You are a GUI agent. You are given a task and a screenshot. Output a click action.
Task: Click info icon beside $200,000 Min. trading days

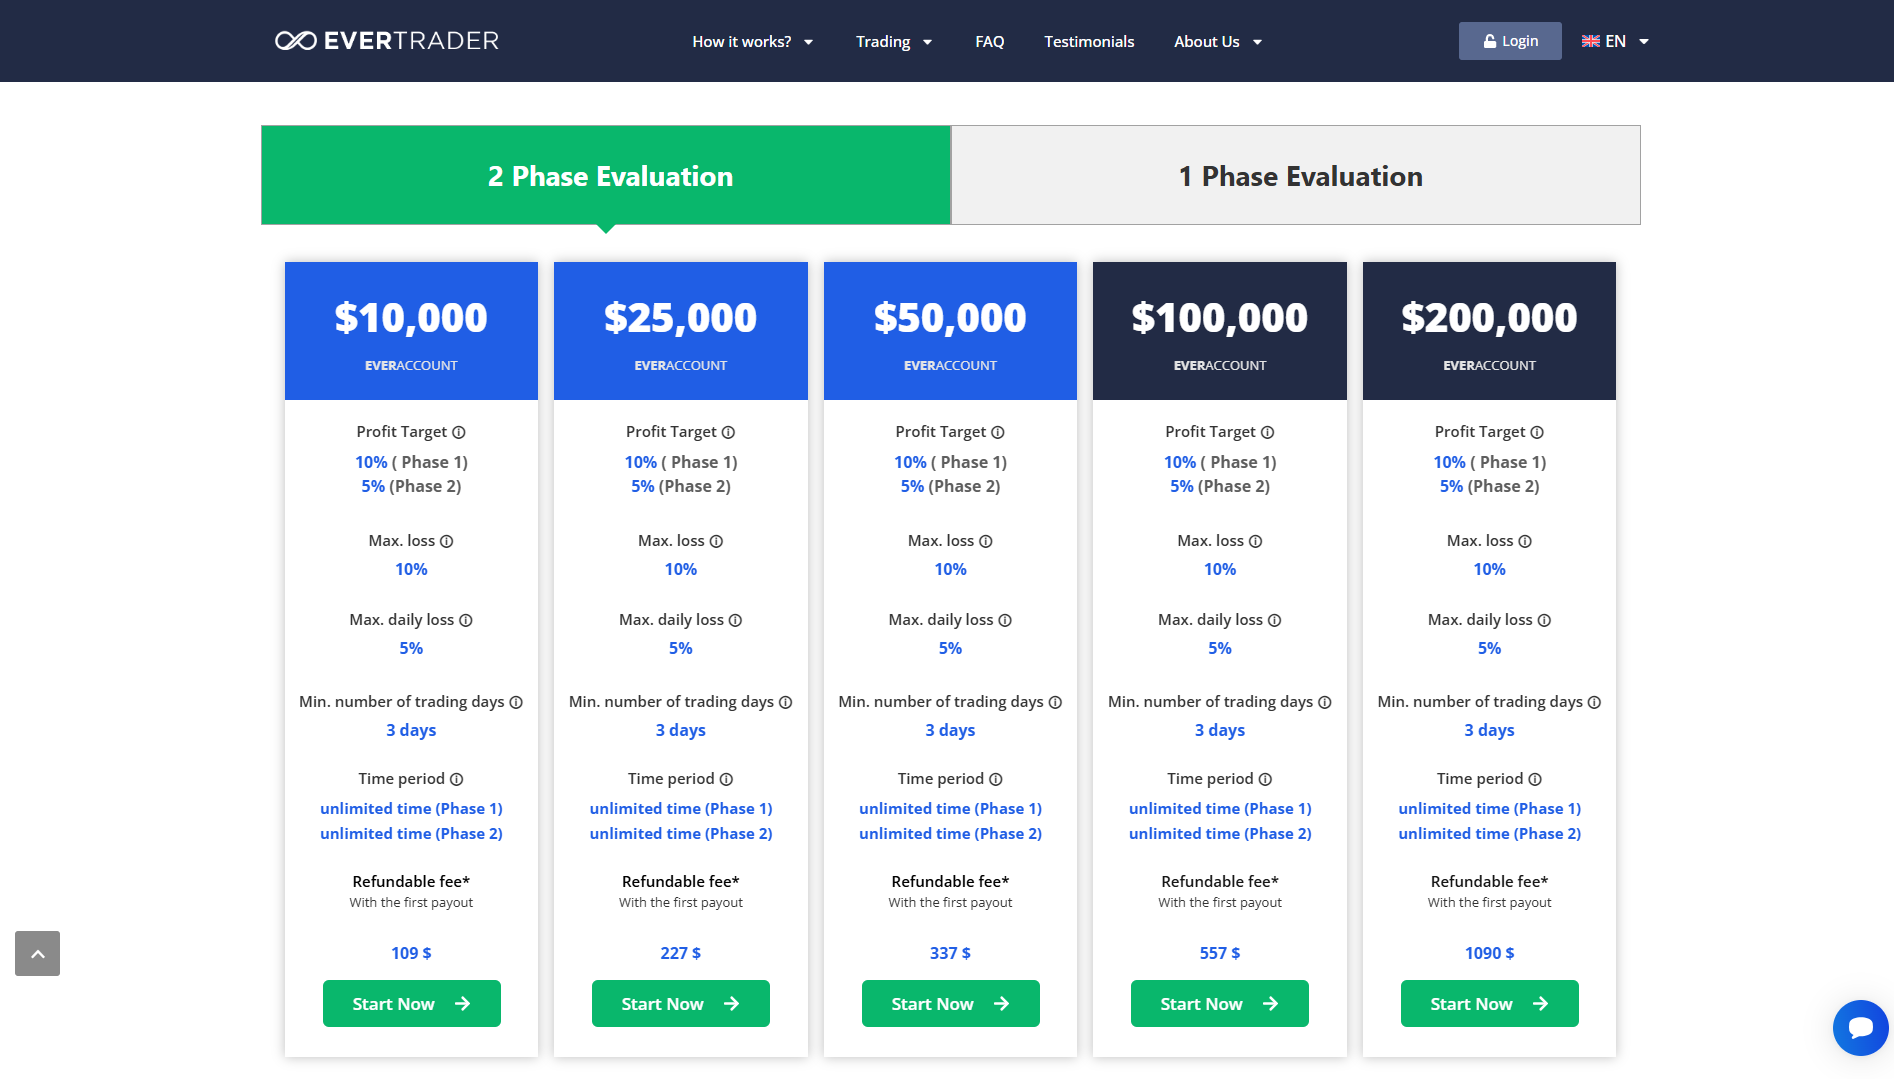pos(1594,703)
